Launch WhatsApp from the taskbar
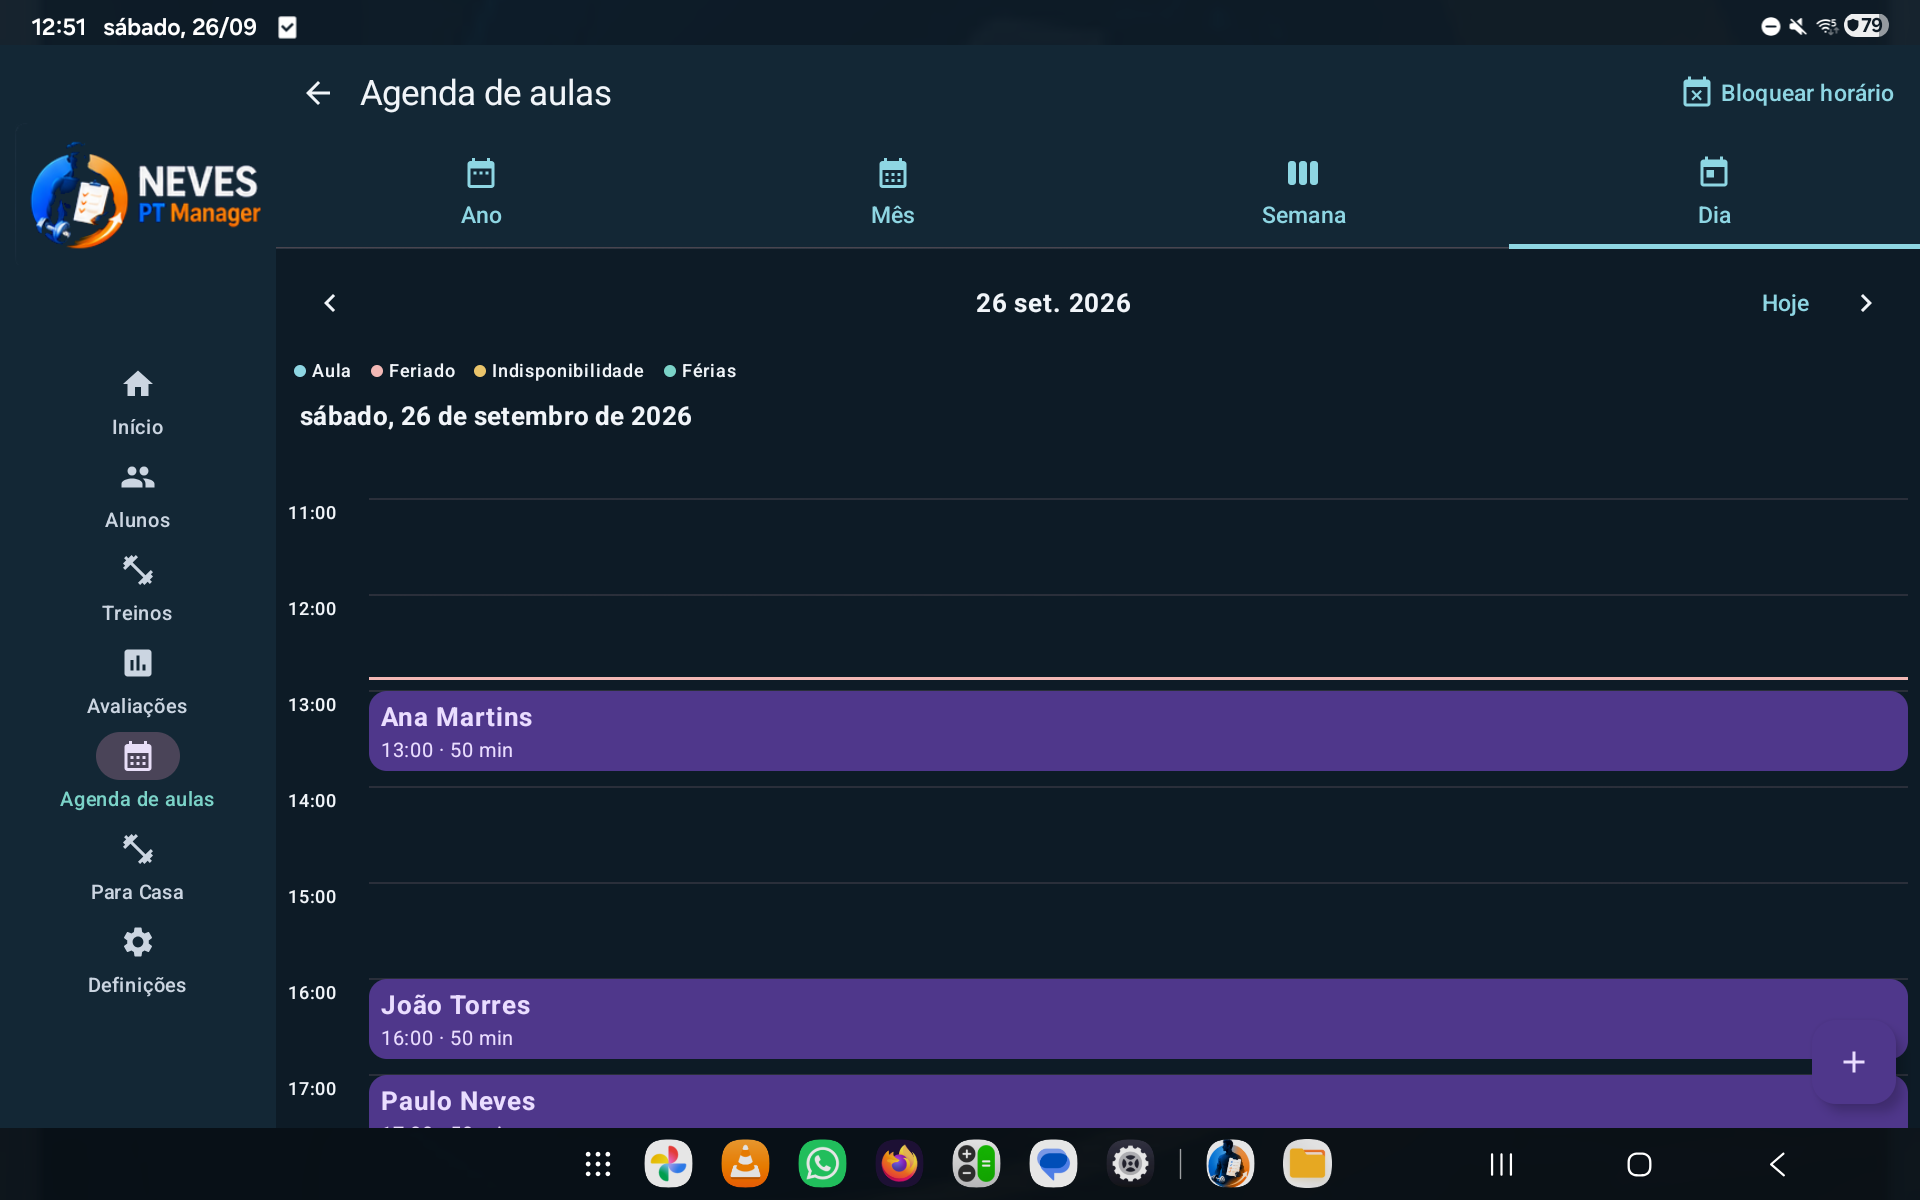 click(x=822, y=1164)
